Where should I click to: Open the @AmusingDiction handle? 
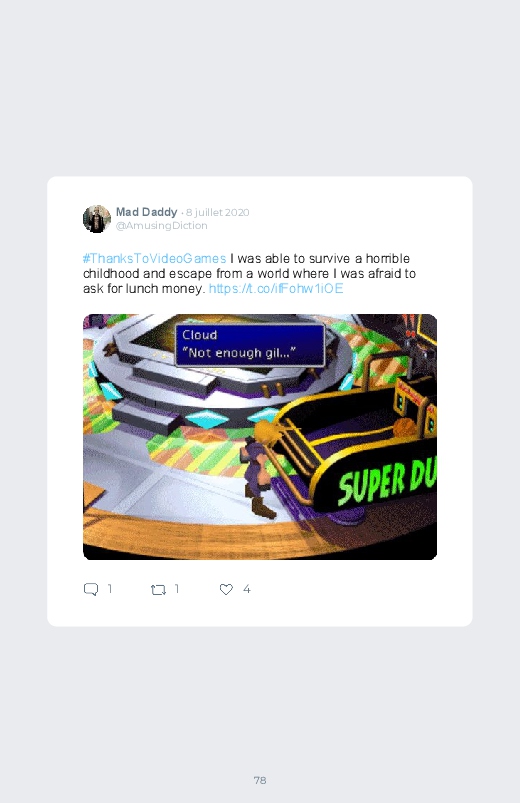click(161, 226)
